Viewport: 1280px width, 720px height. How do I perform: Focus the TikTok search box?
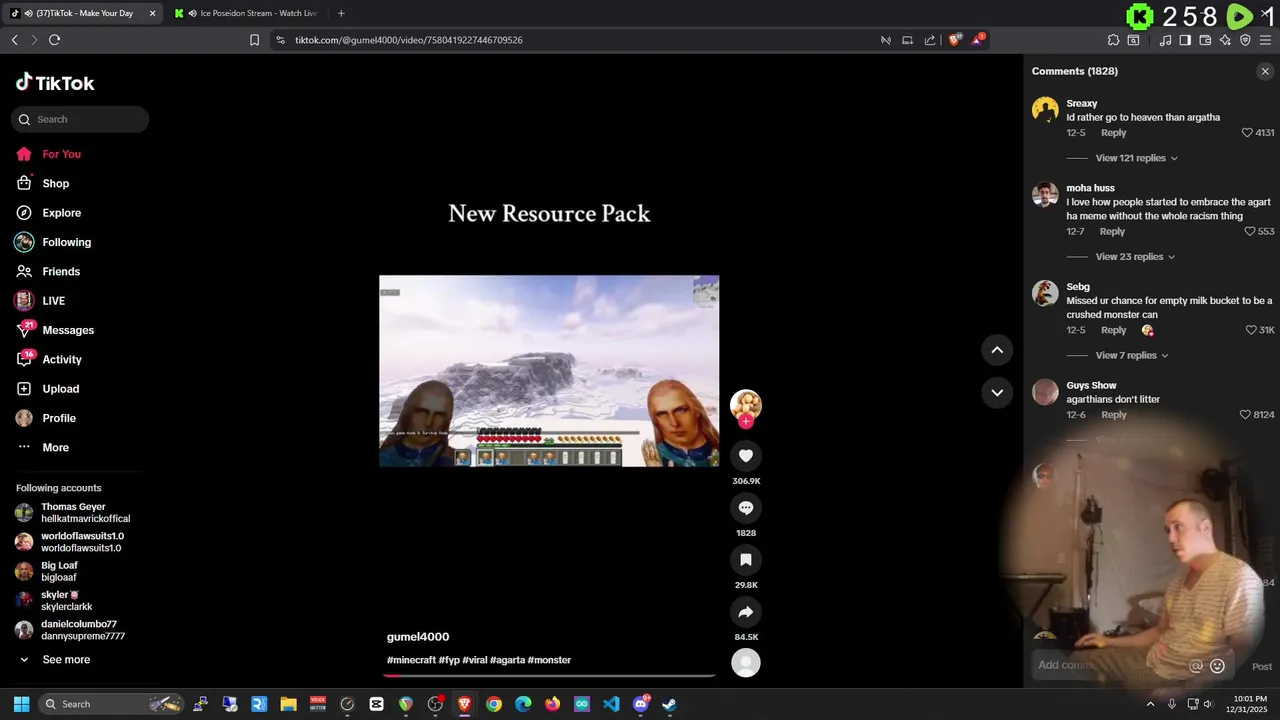coord(80,119)
